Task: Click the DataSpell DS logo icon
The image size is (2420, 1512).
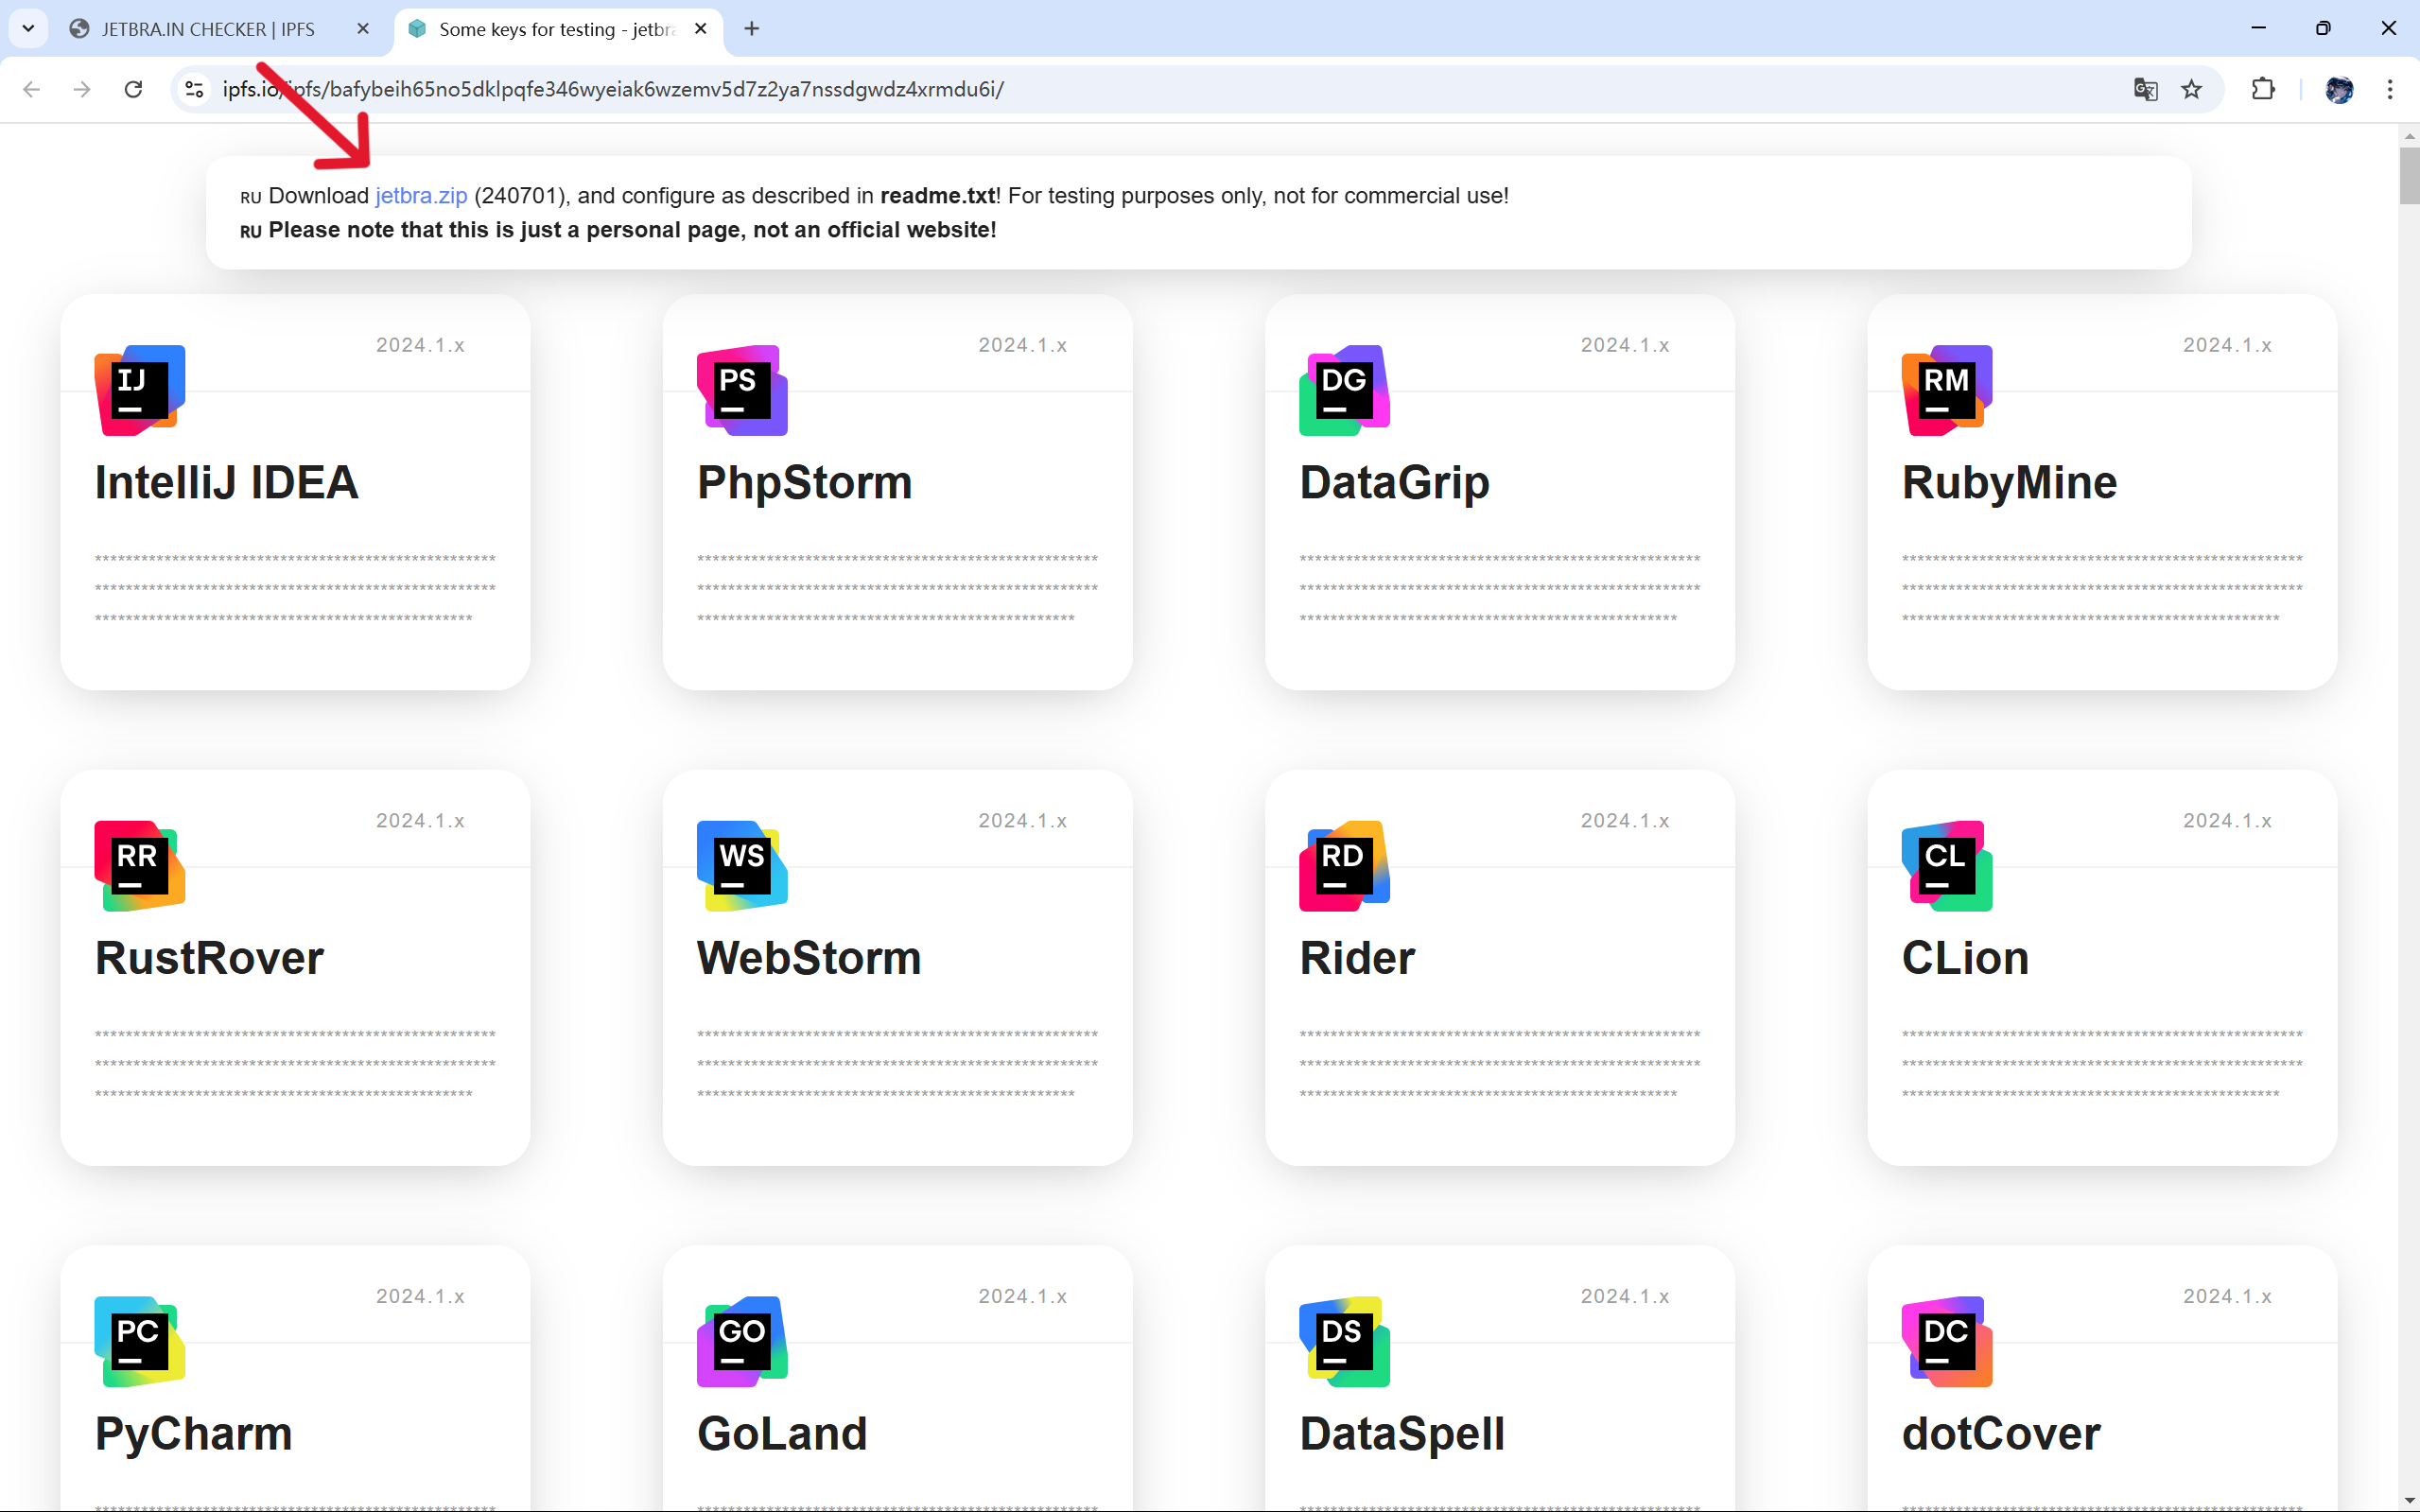Action: click(1344, 1341)
